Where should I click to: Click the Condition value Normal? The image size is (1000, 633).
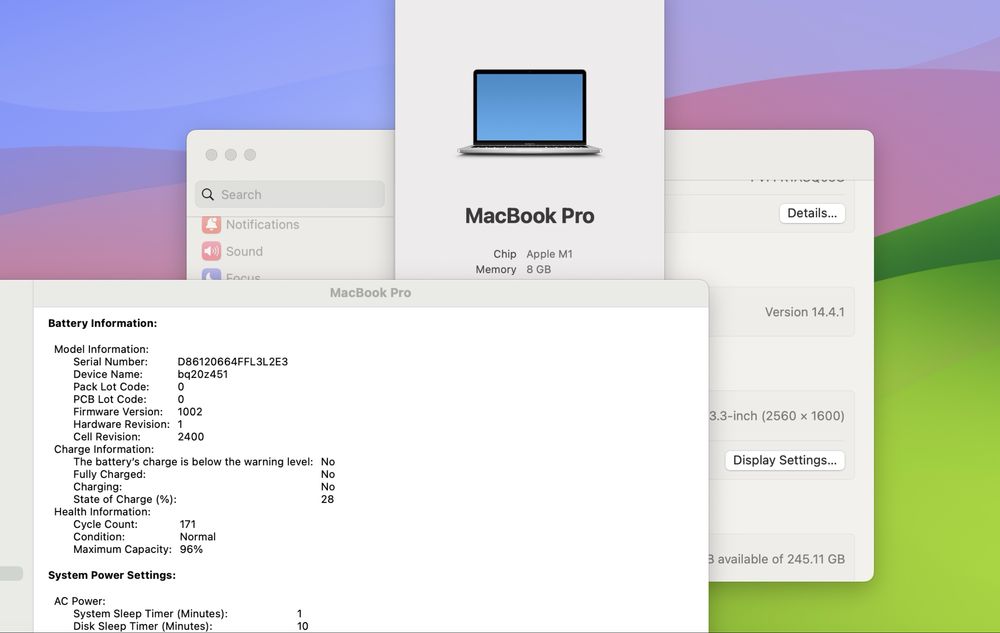click(x=198, y=537)
